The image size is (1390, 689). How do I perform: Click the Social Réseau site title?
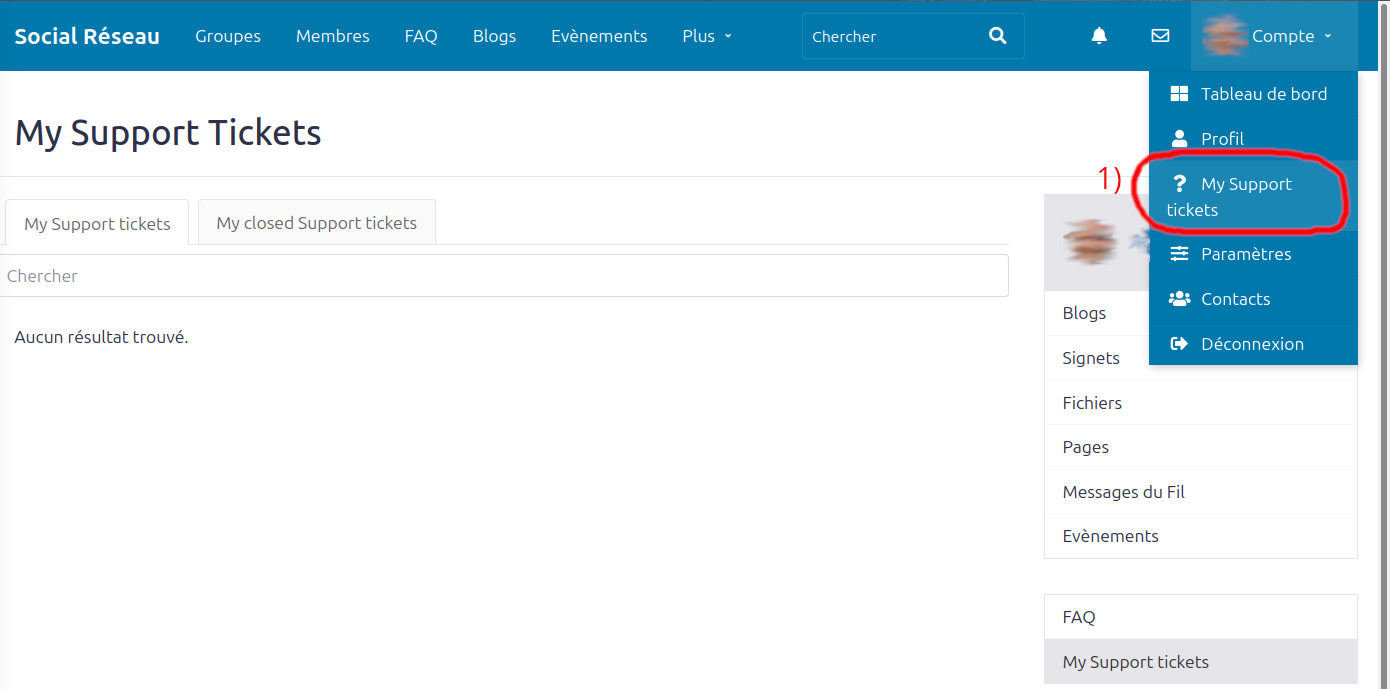pyautogui.click(x=87, y=36)
